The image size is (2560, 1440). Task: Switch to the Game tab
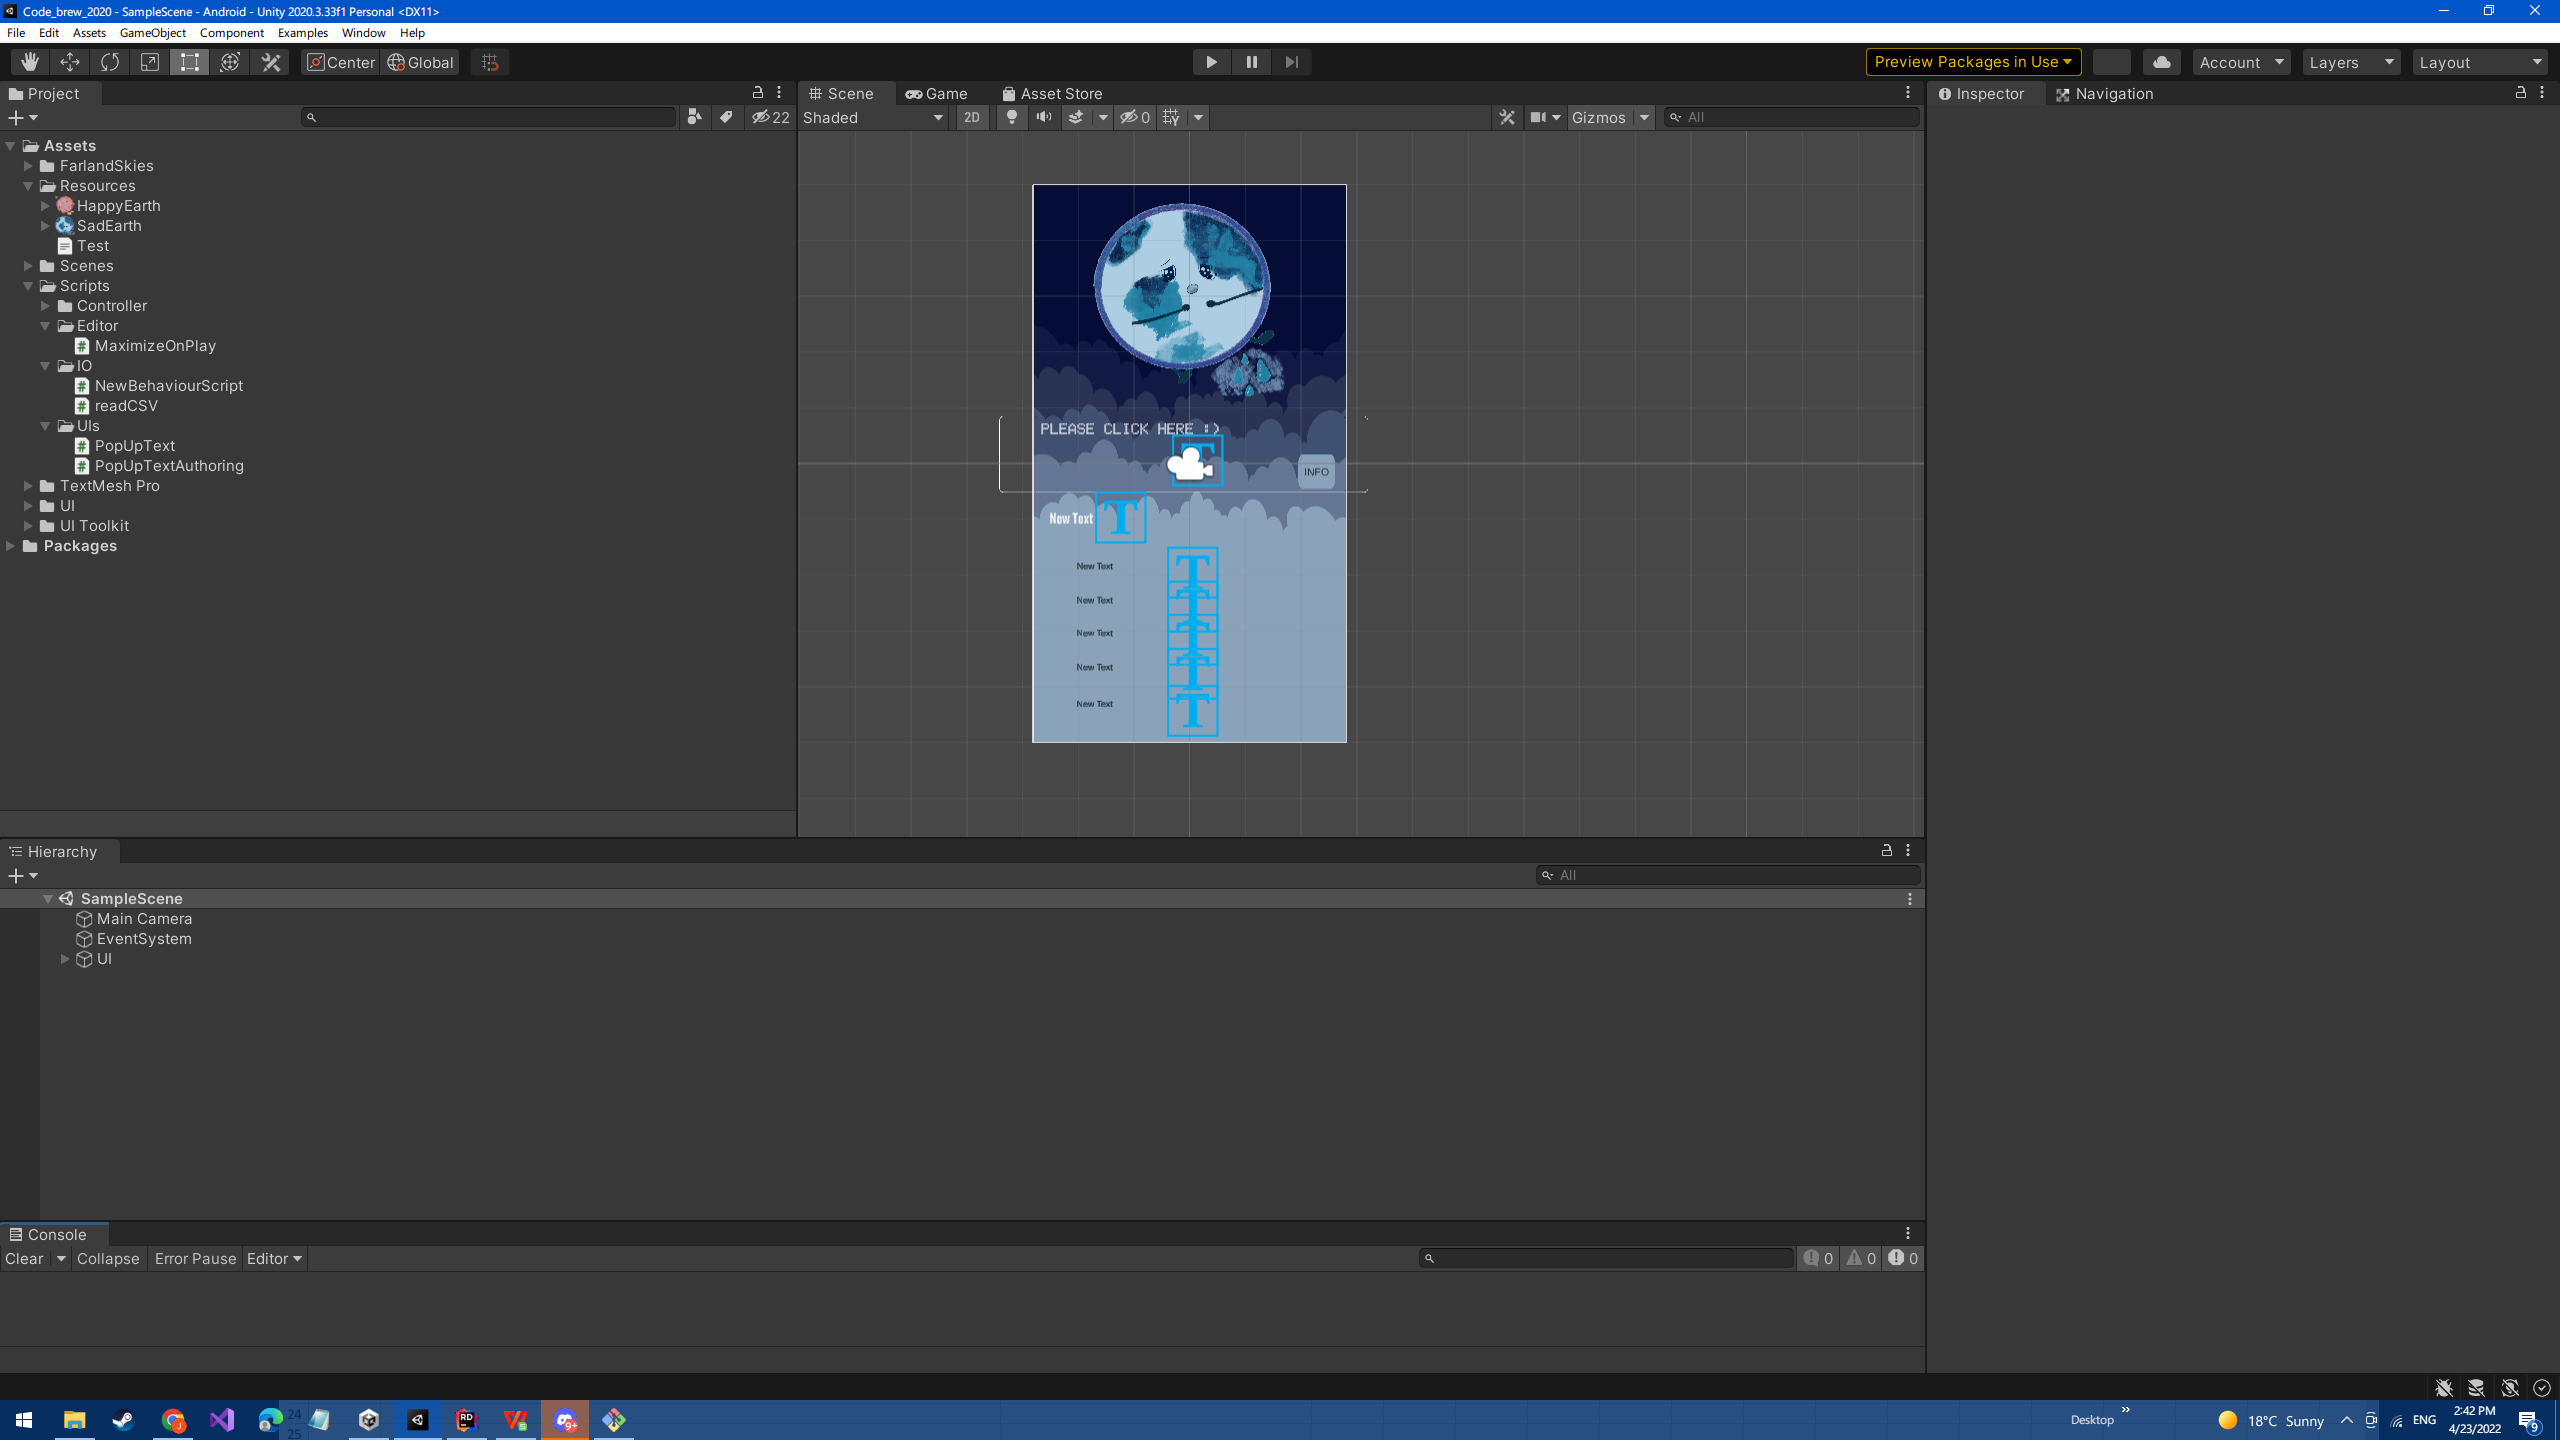point(936,93)
